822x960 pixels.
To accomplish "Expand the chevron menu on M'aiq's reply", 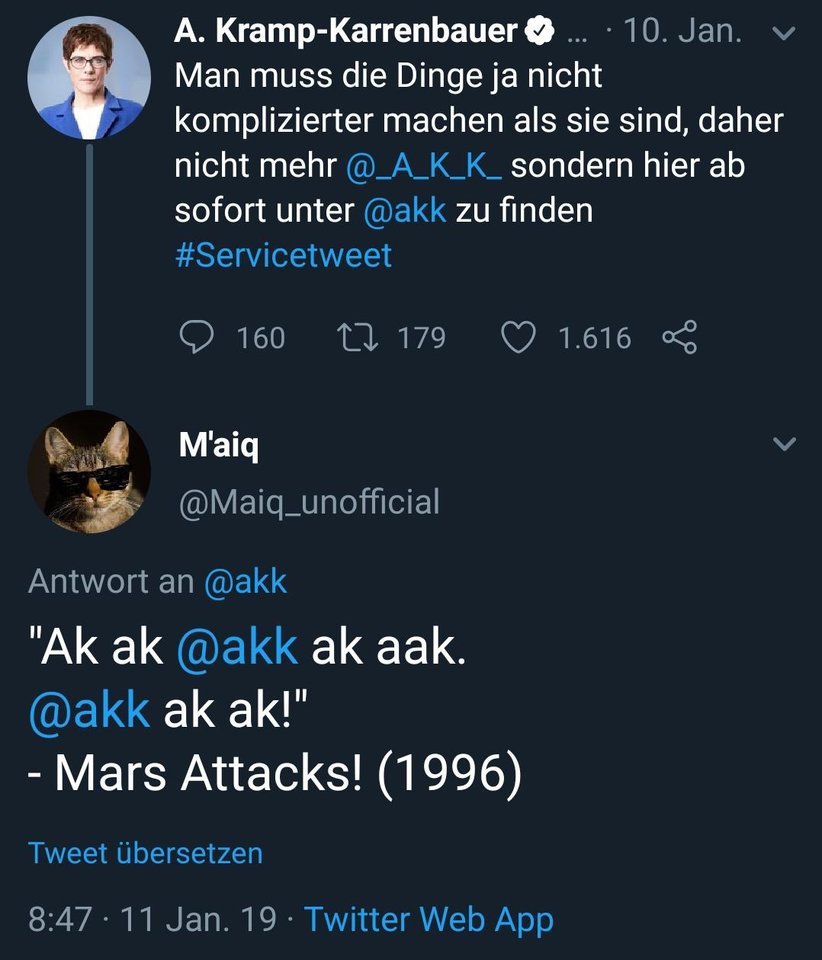I will point(785,444).
